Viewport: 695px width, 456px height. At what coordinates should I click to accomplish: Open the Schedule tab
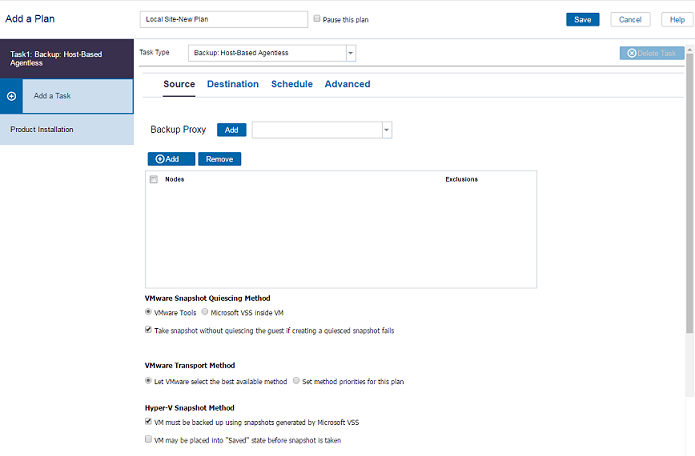tap(291, 84)
